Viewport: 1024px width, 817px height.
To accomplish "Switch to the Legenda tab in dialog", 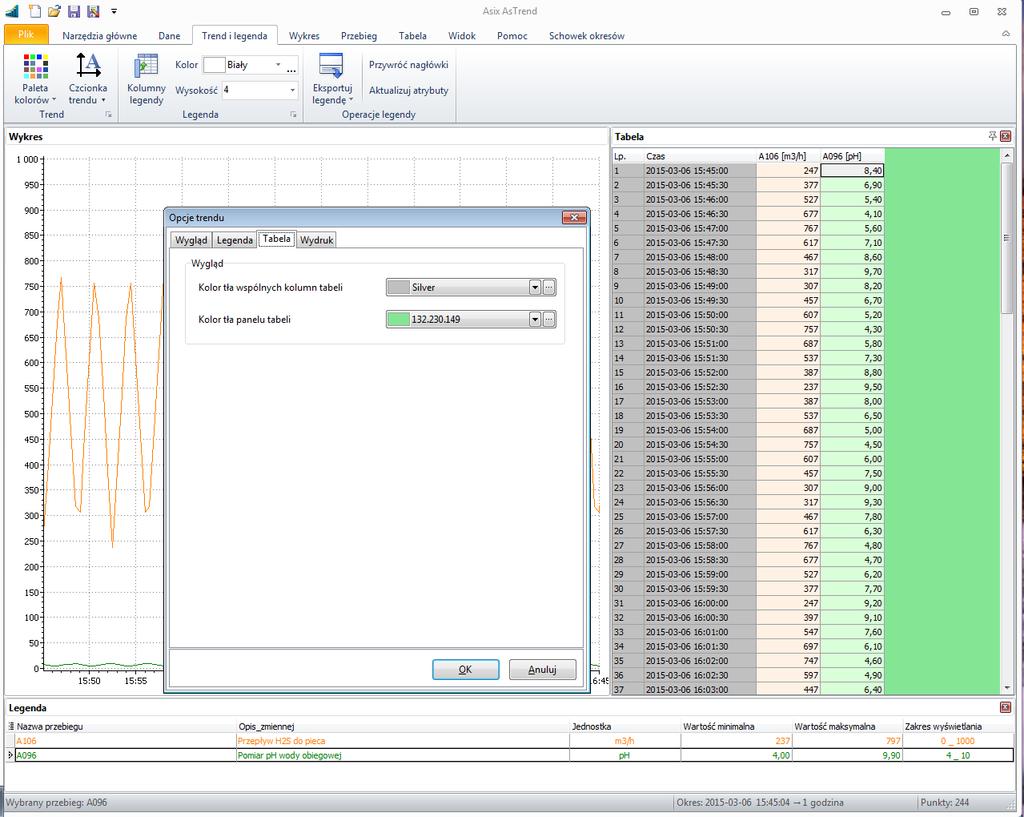I will [x=234, y=240].
